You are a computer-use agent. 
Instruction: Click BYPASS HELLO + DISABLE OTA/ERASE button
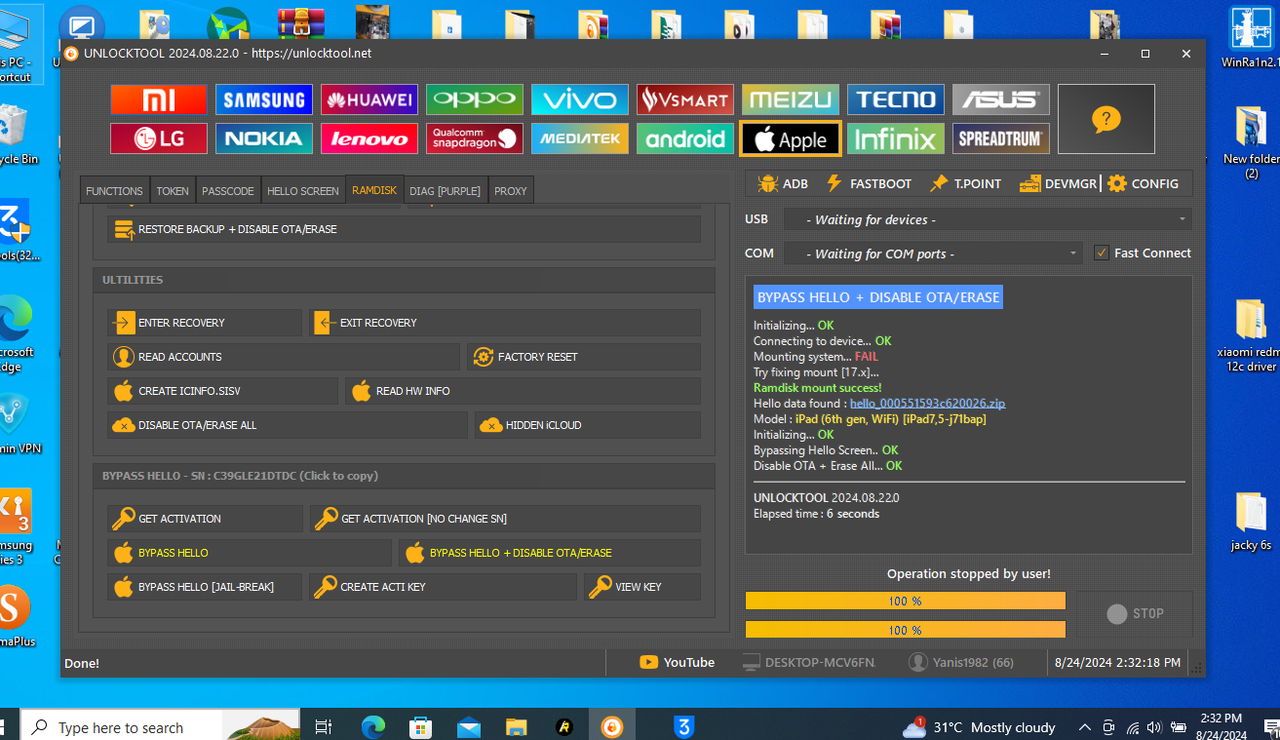point(550,553)
